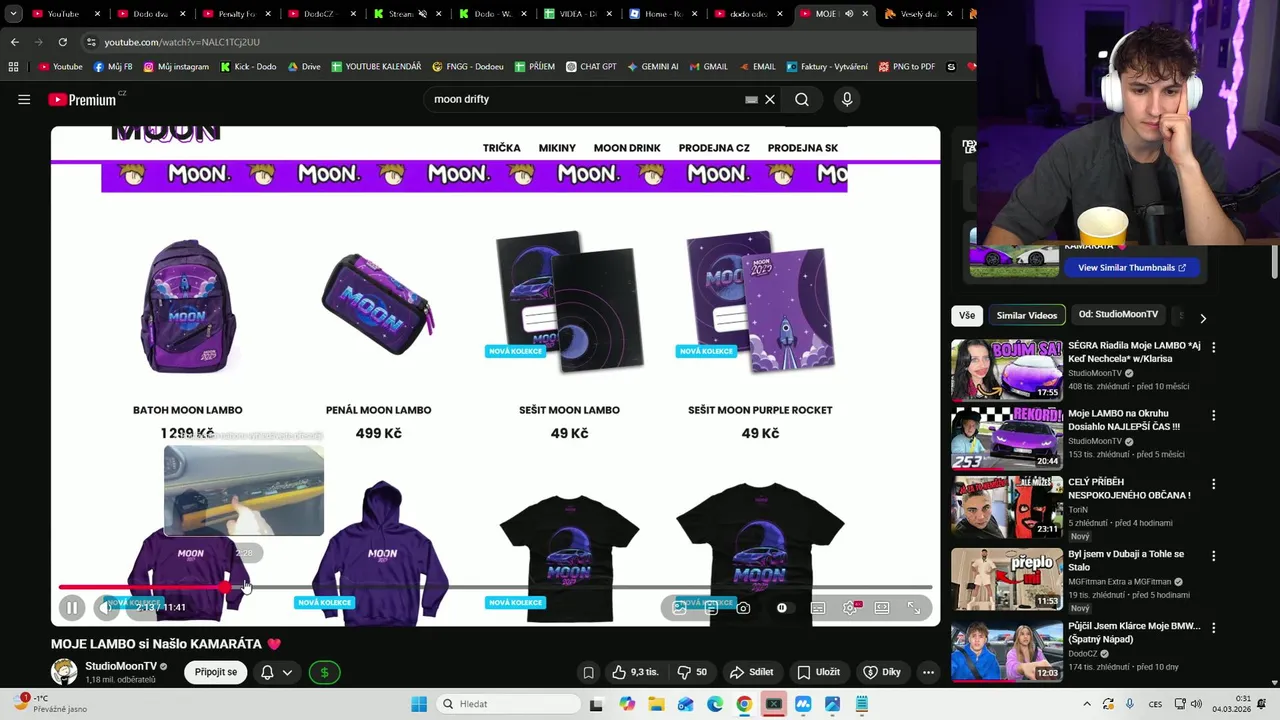The width and height of the screenshot is (1280, 720).
Task: Open File Explorer from taskbar
Action: [x=656, y=704]
